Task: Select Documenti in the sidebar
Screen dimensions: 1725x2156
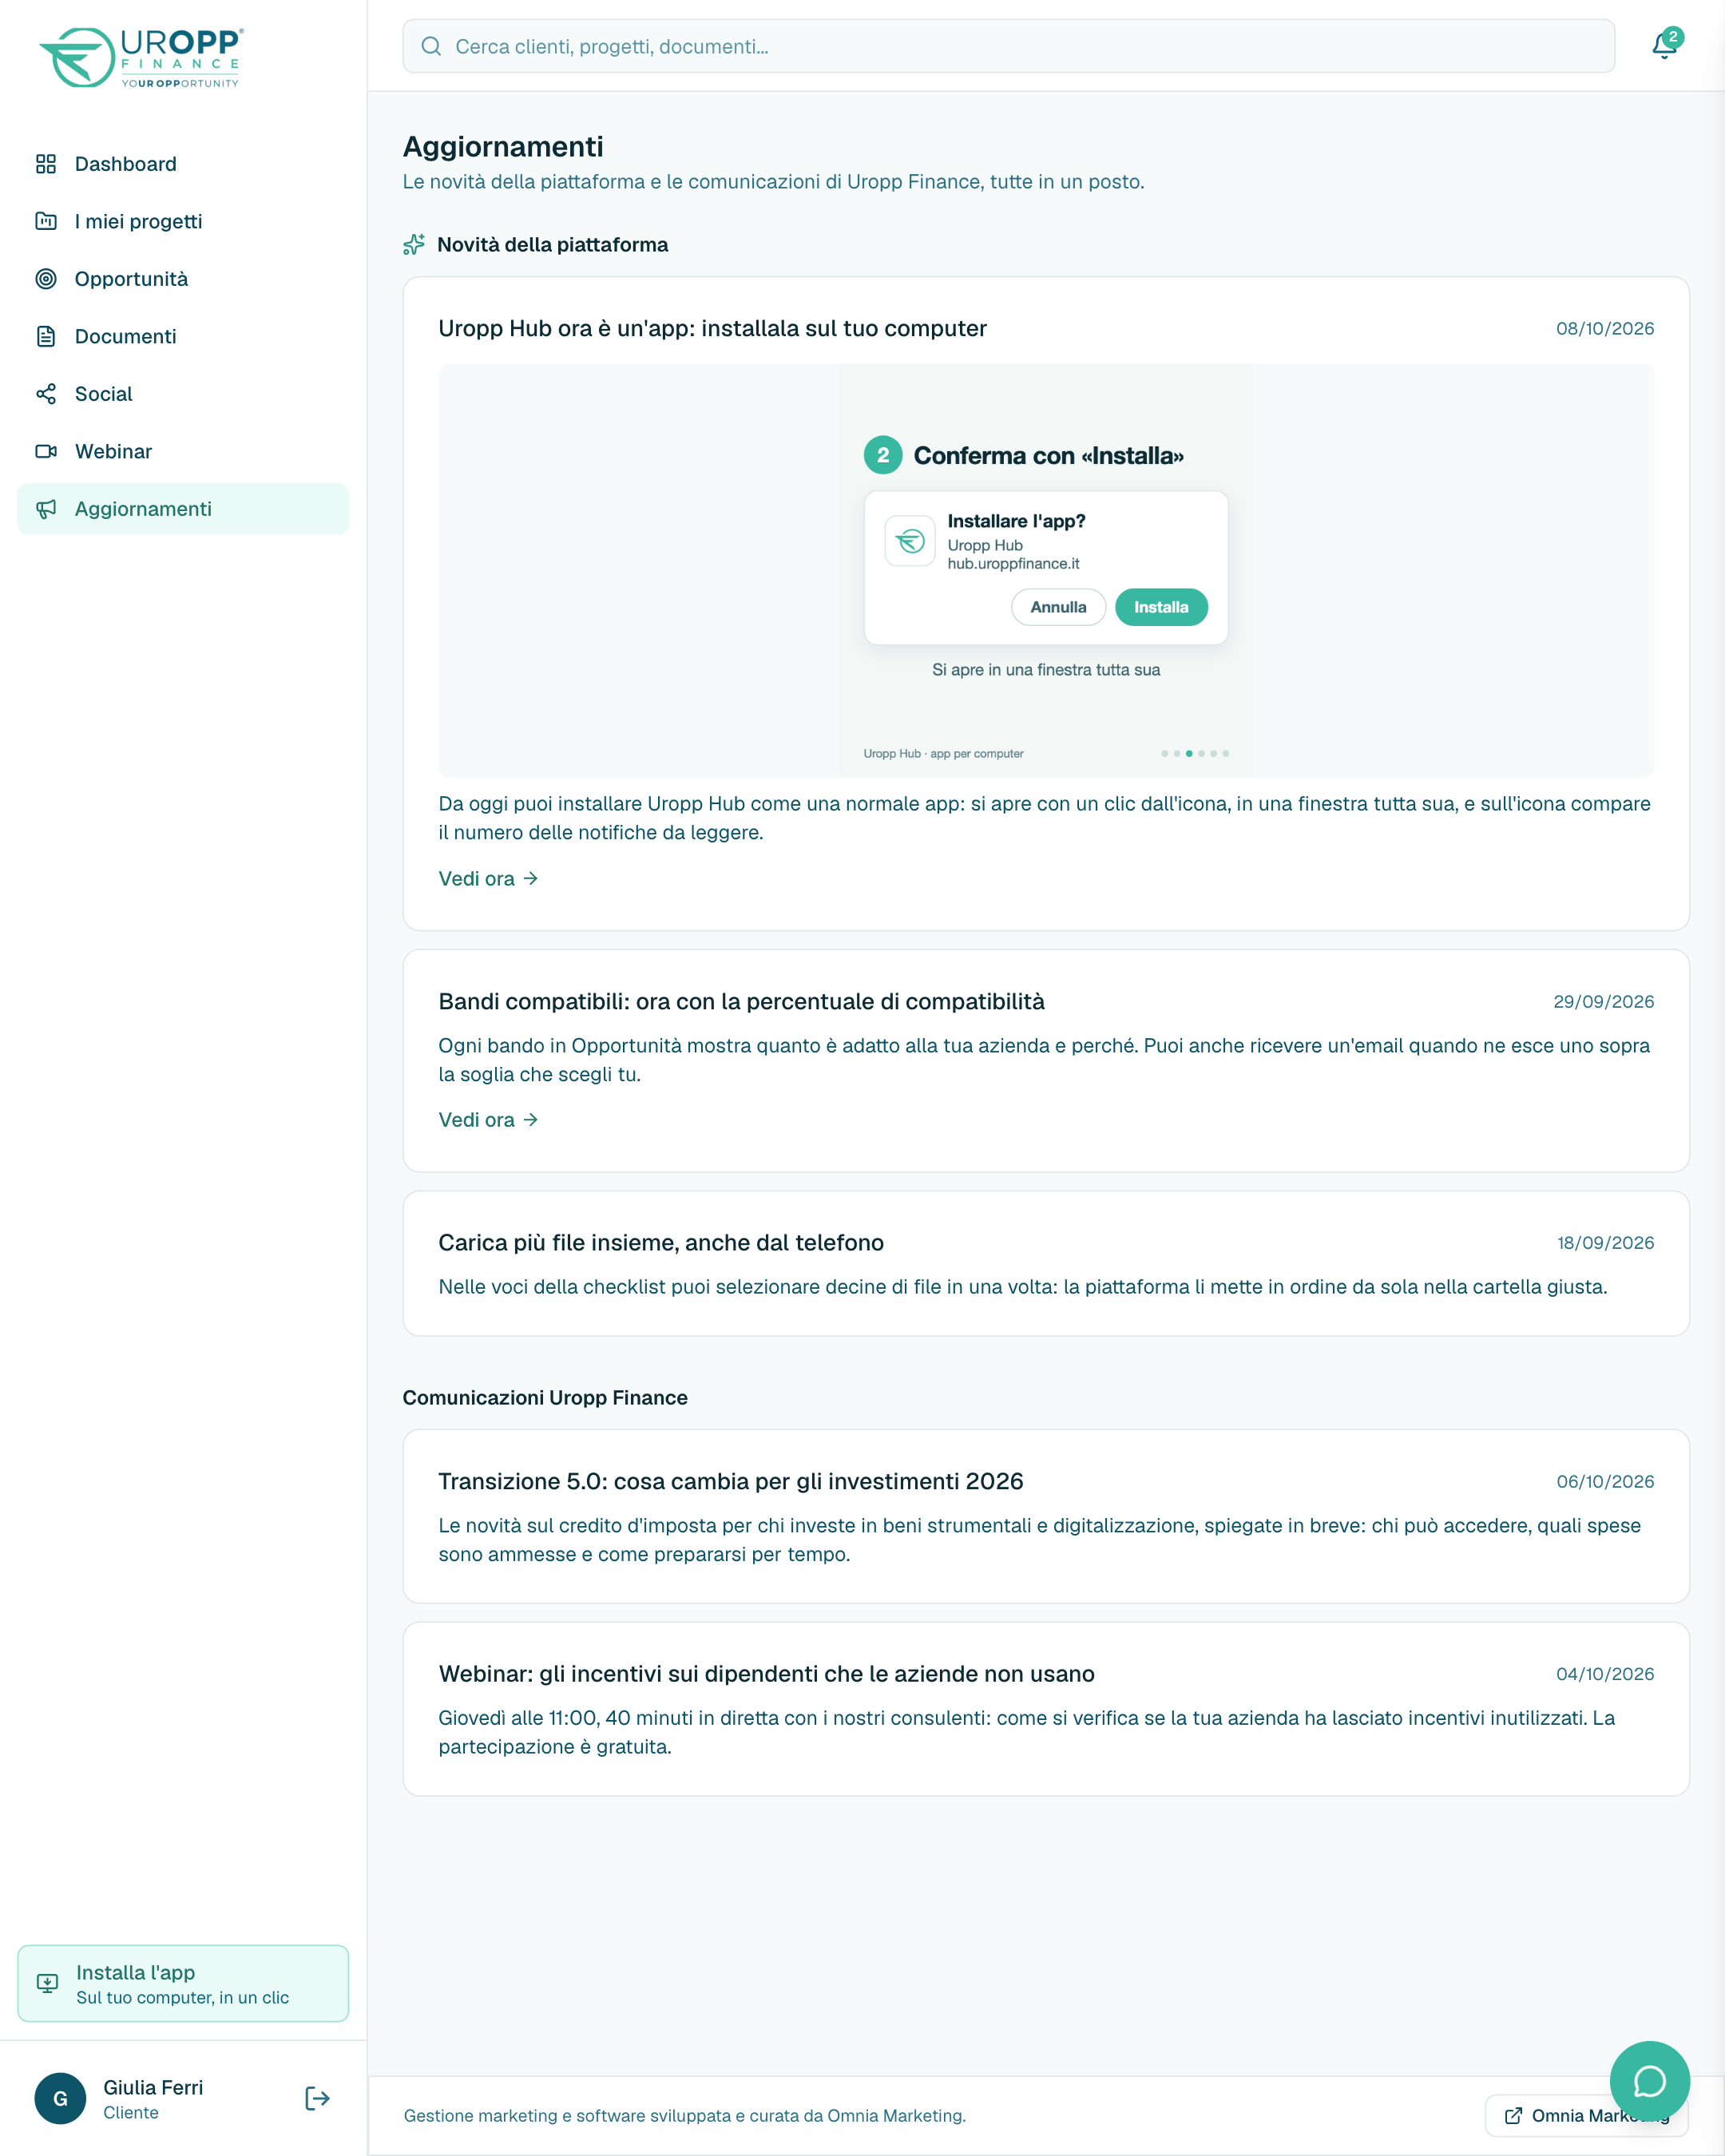Action: coord(183,336)
